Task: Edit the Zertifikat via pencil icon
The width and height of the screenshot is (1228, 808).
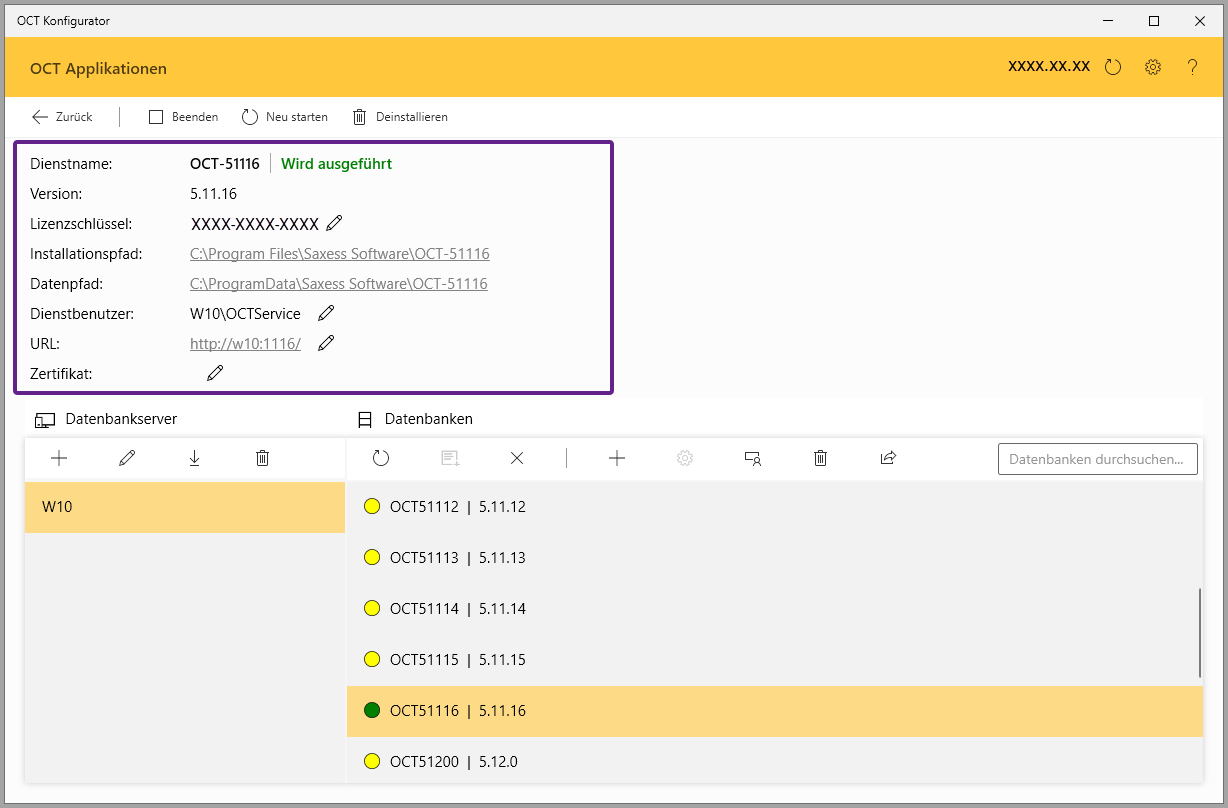Action: pos(215,373)
